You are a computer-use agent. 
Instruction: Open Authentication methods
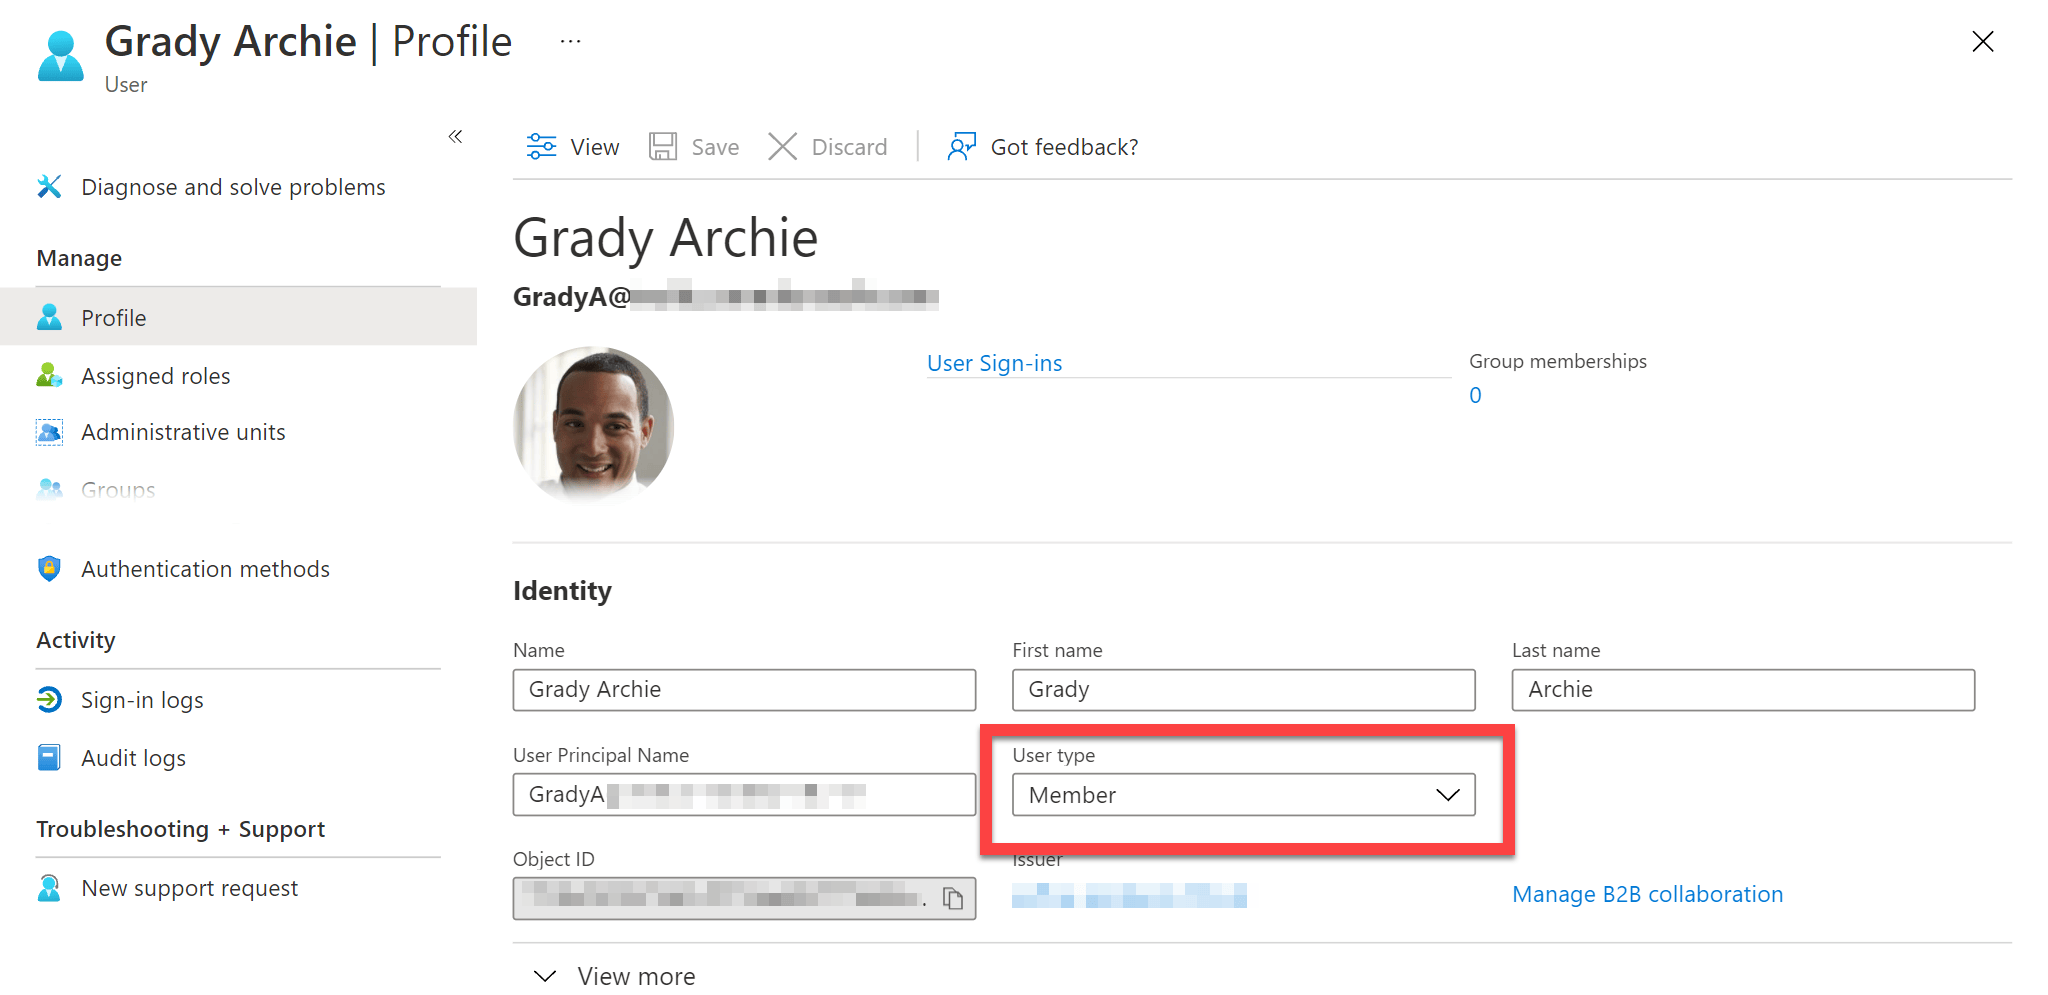[205, 569]
